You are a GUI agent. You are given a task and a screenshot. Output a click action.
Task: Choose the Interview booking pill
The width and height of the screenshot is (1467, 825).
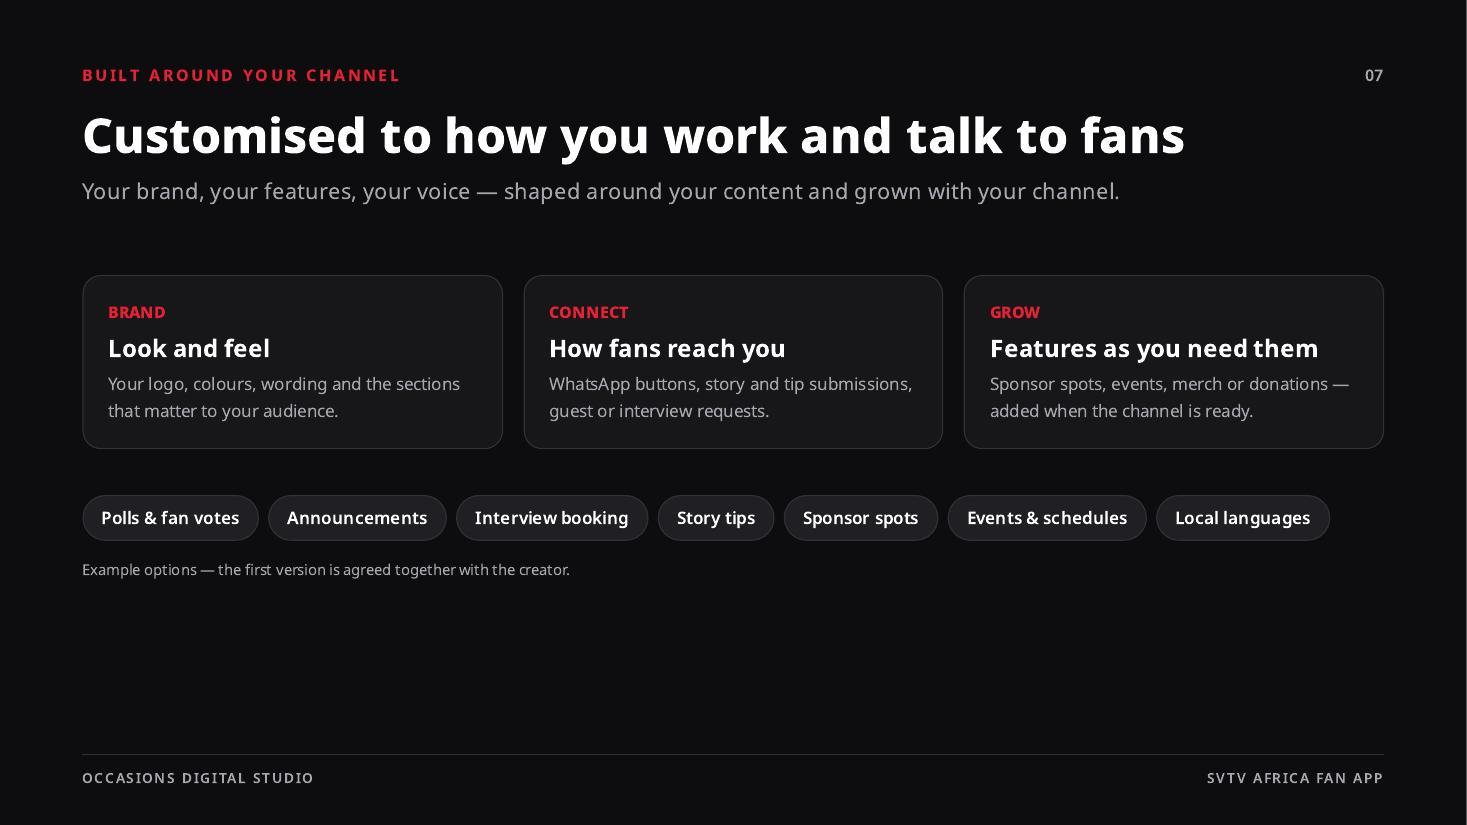(552, 518)
